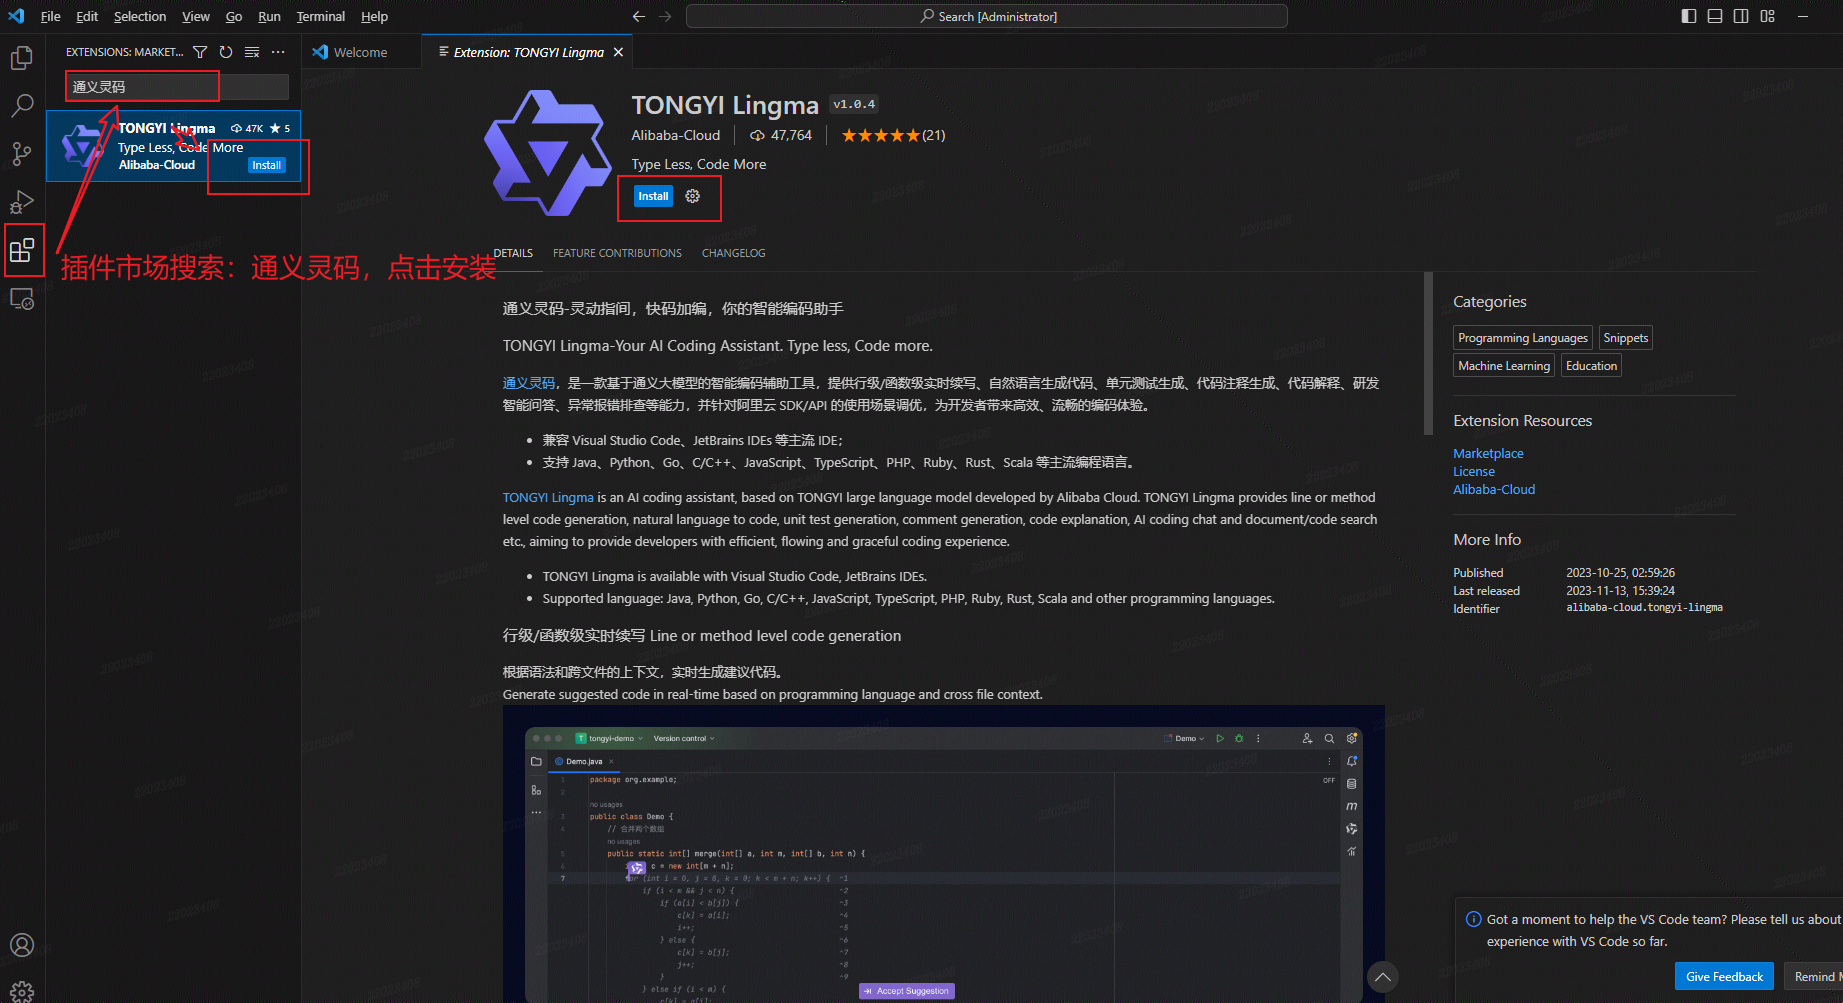The image size is (1843, 1003).
Task: Click the 通义灵码 hyperlink in description
Action: [529, 383]
